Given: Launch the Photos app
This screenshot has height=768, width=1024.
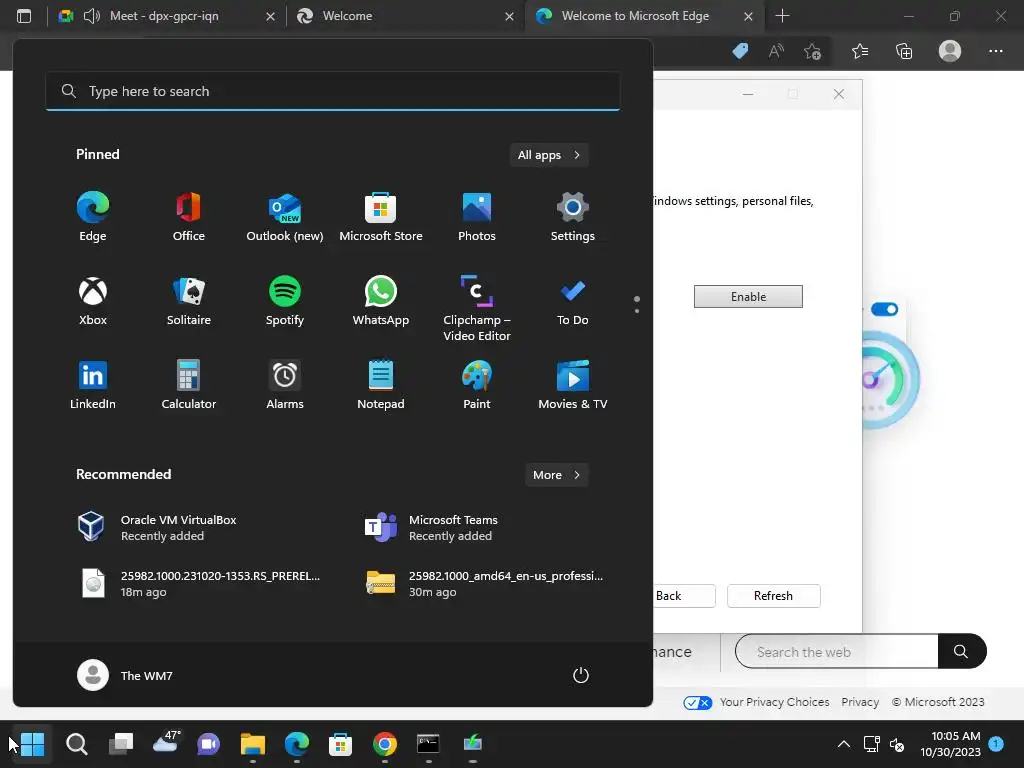Looking at the screenshot, I should pos(477,217).
